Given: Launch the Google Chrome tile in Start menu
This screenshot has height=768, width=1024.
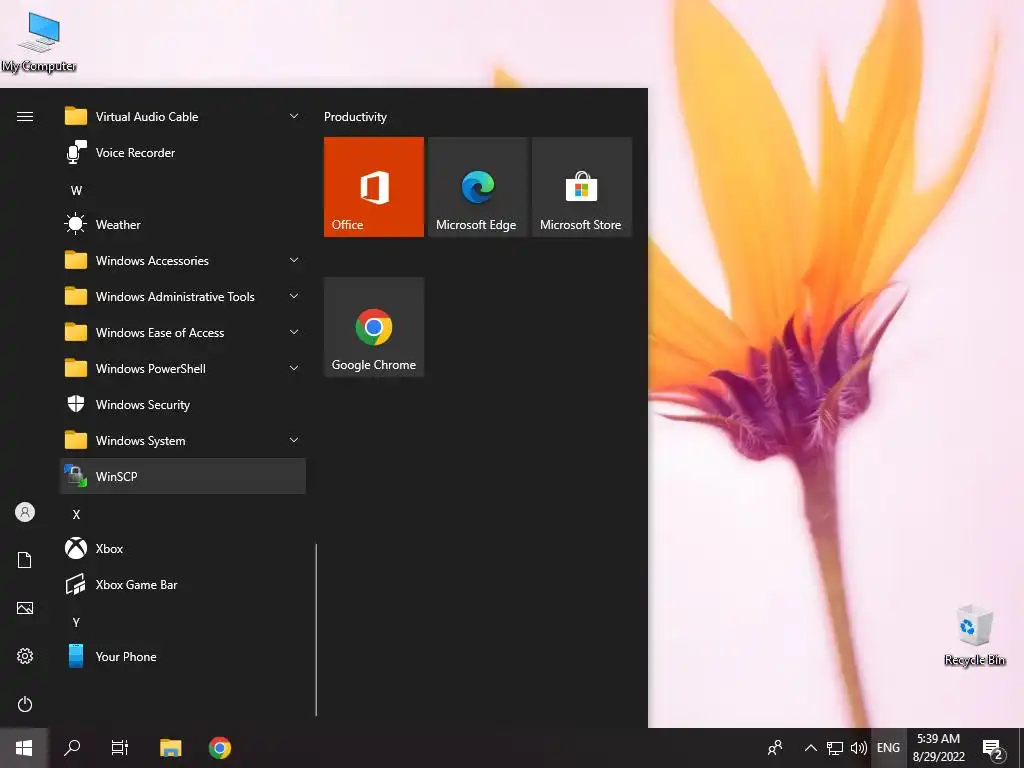Looking at the screenshot, I should pos(374,327).
